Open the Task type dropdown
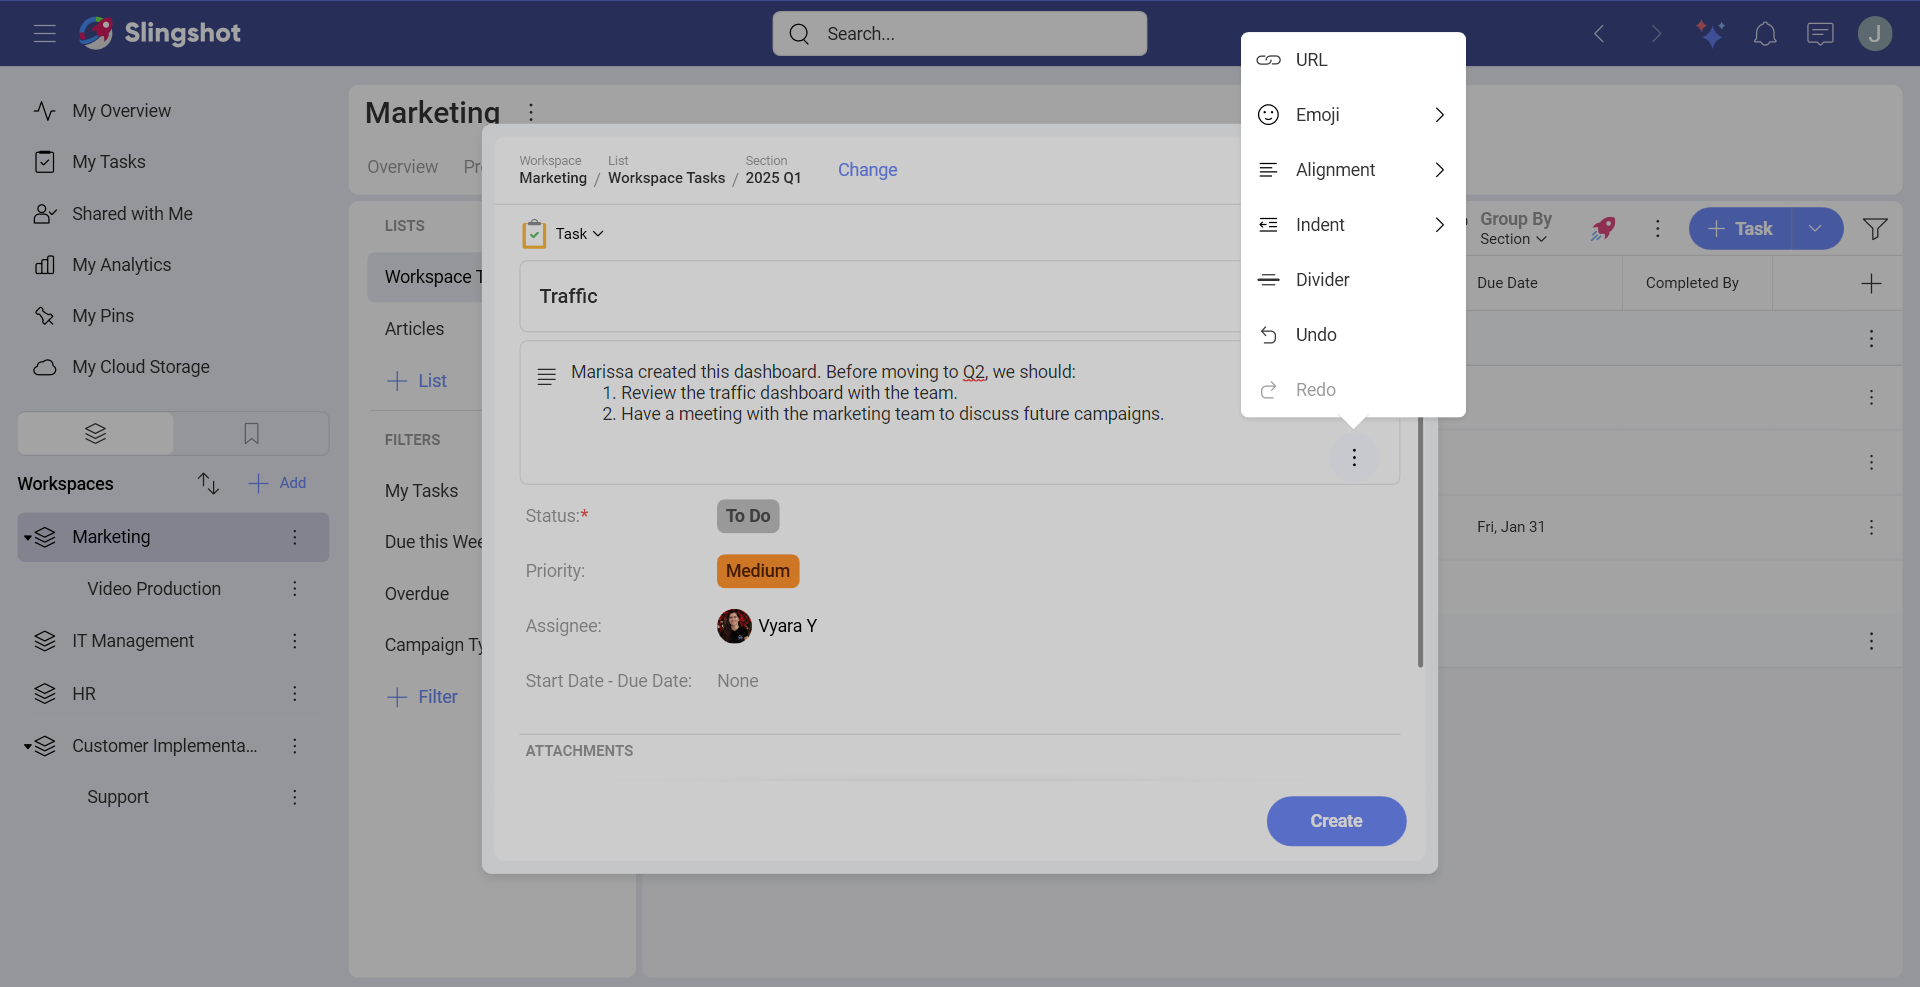Image resolution: width=1920 pixels, height=987 pixels. [579, 234]
